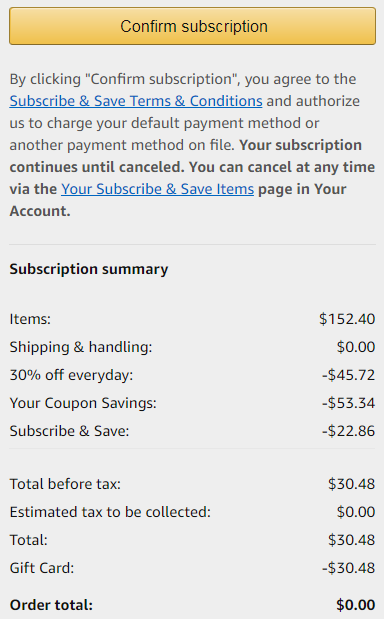This screenshot has width=387, height=622.
Task: Click the Subscribe & Save summary row label
Action: coord(69,431)
